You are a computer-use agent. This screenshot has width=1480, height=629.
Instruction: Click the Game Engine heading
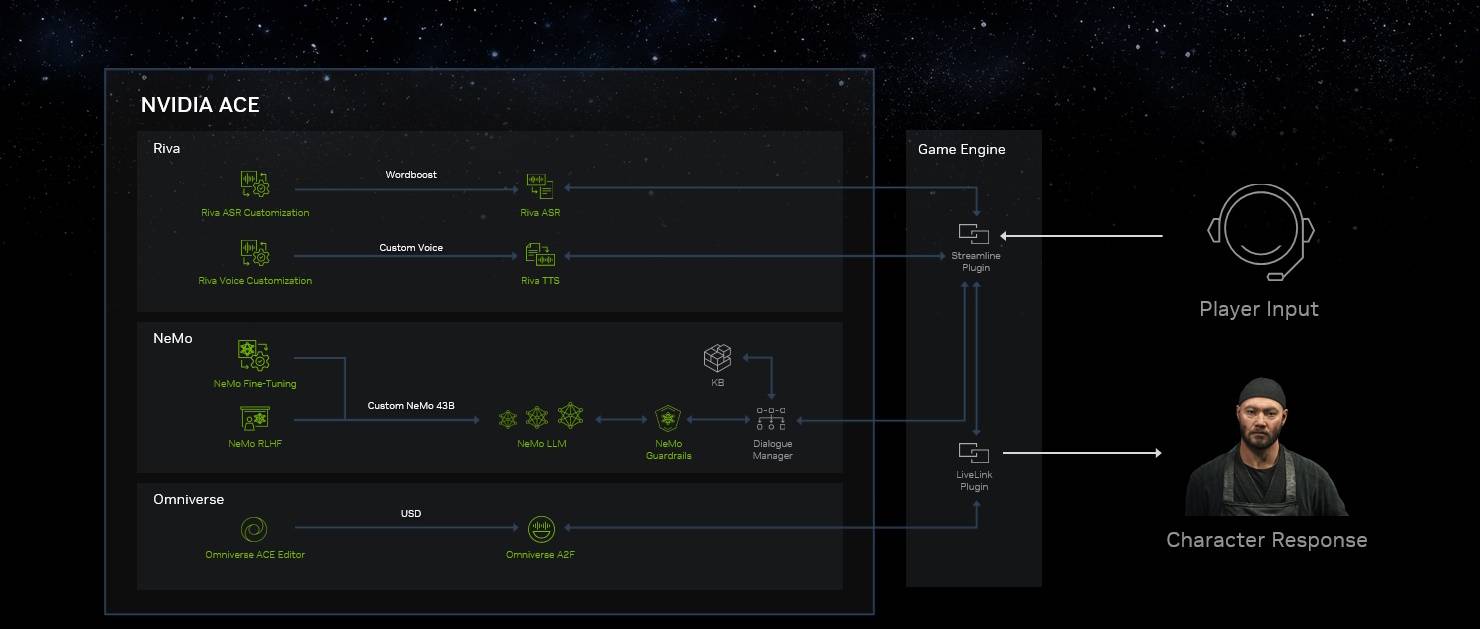point(962,149)
